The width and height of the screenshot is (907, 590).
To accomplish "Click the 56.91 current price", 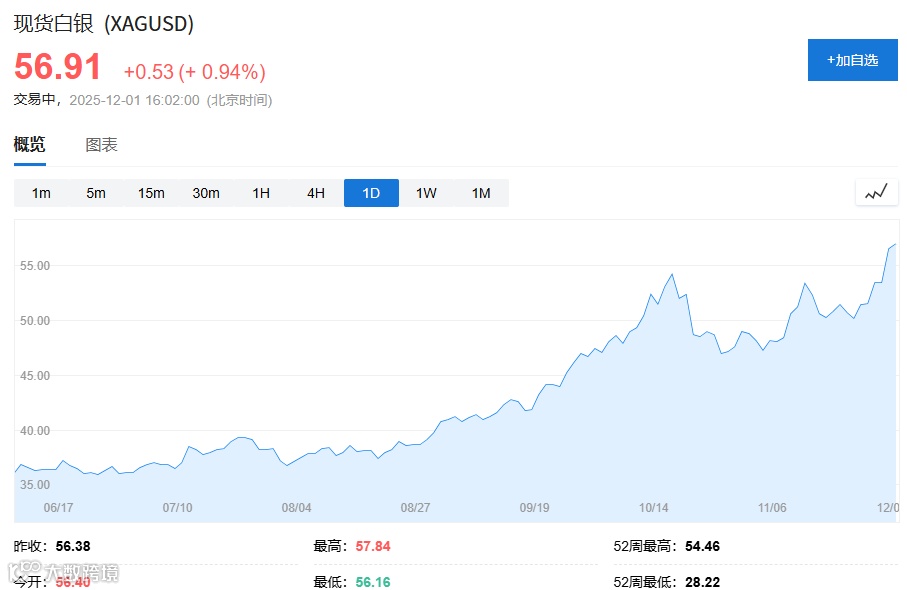I will [x=57, y=67].
